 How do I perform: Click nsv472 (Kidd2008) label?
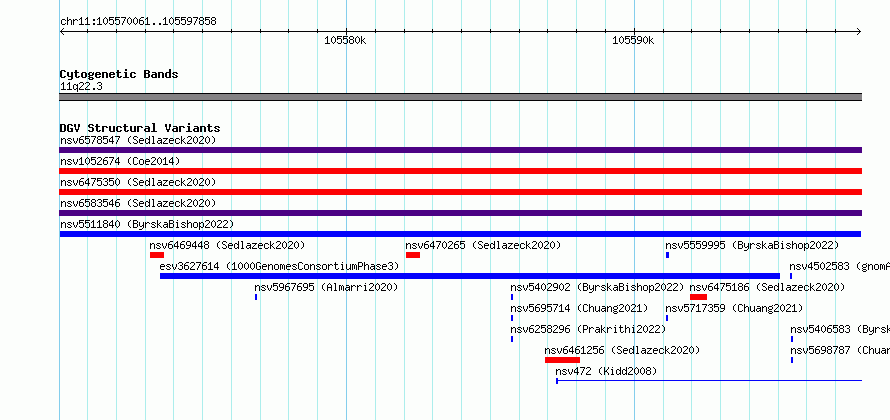tap(606, 371)
